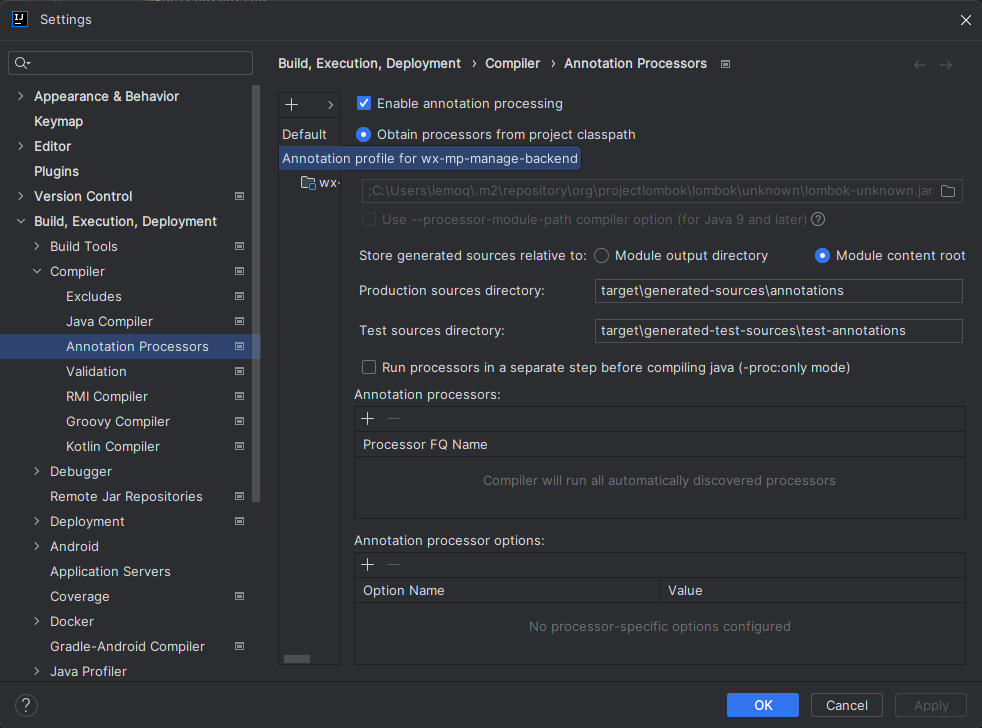Click OK to confirm settings
Image resolution: width=982 pixels, height=728 pixels.
(763, 705)
